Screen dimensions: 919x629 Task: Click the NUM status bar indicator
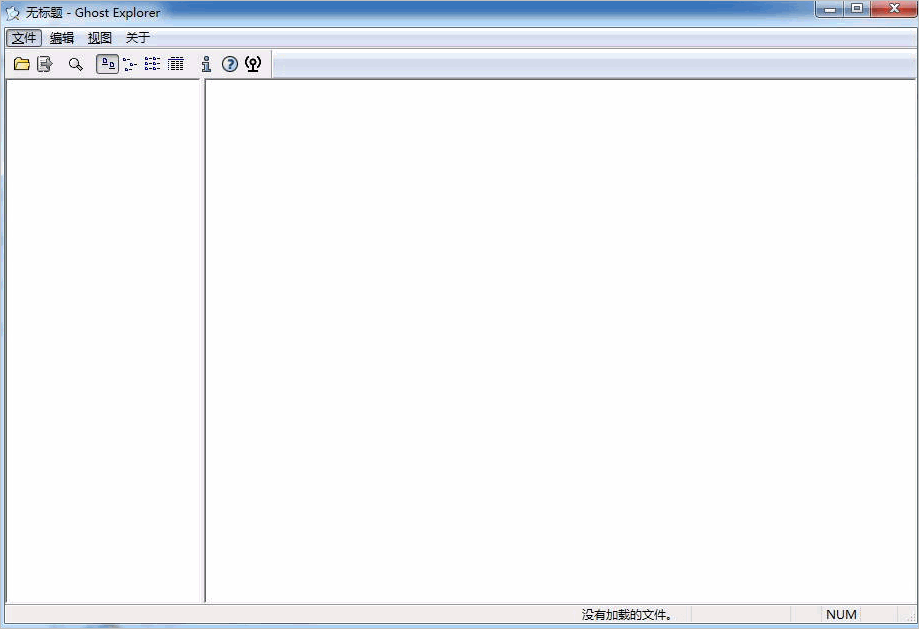[841, 614]
